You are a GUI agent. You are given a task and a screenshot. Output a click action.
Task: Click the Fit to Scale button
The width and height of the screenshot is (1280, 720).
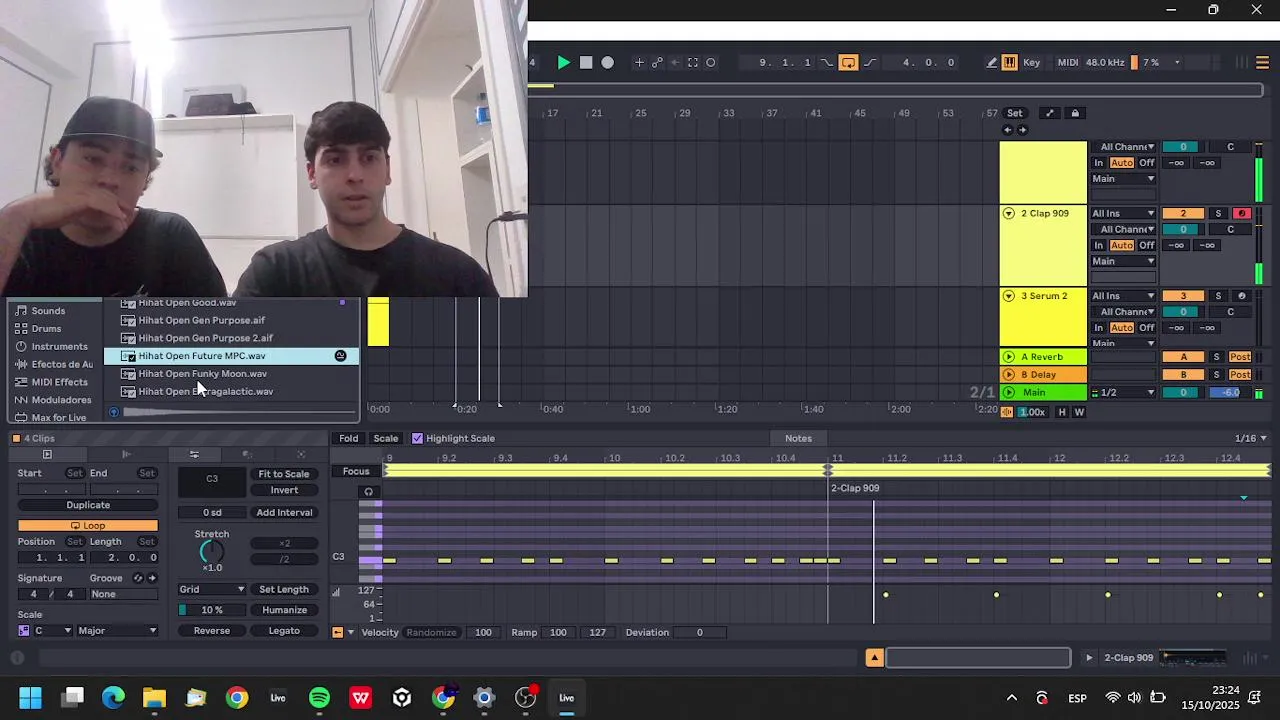[284, 474]
